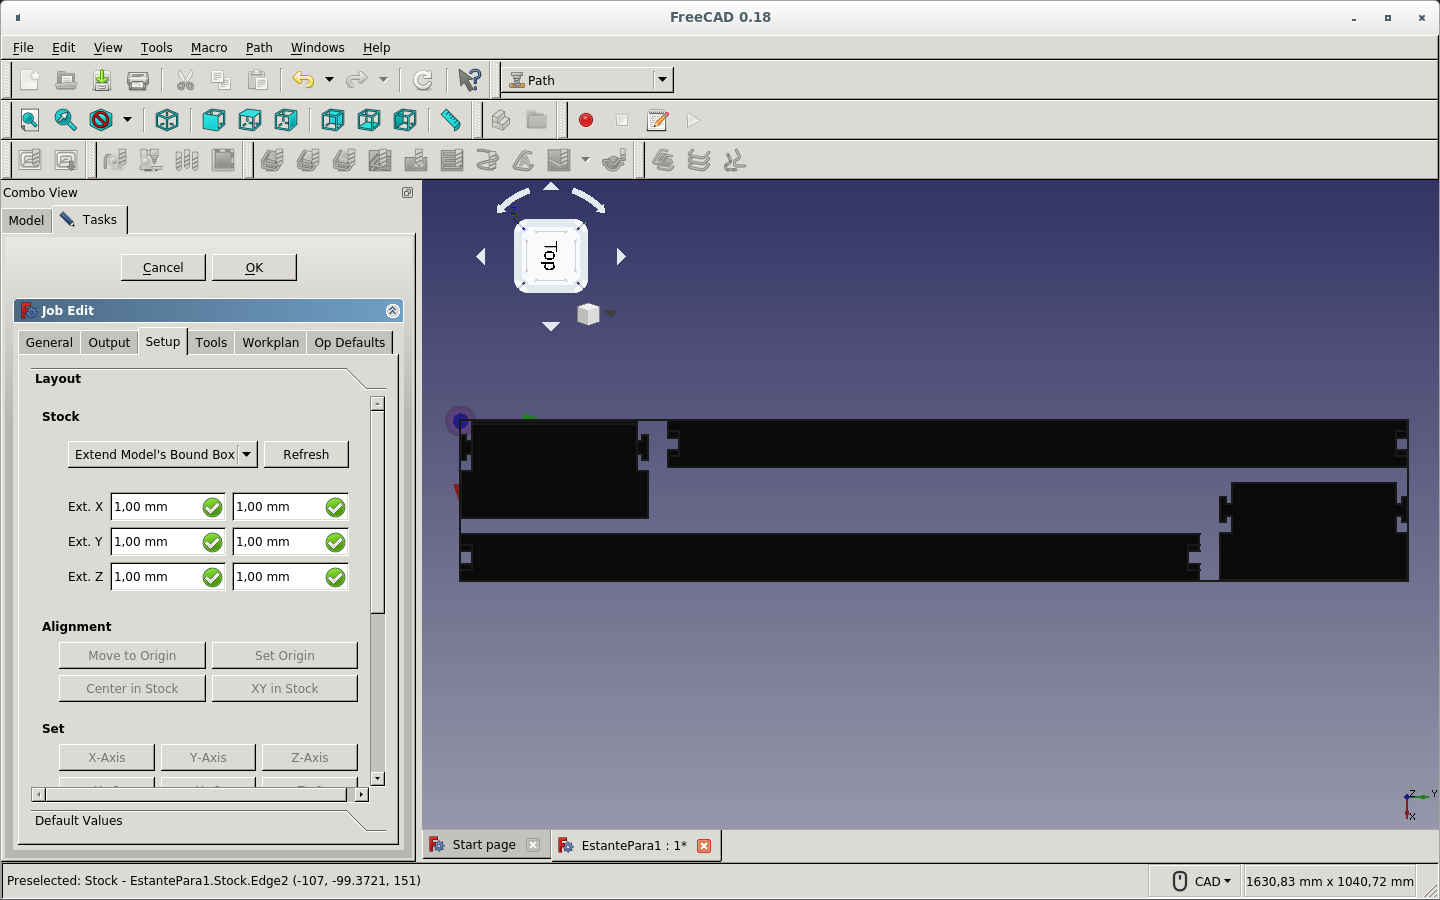
Task: Click the mouse navigation style icon
Action: pyautogui.click(x=1179, y=881)
